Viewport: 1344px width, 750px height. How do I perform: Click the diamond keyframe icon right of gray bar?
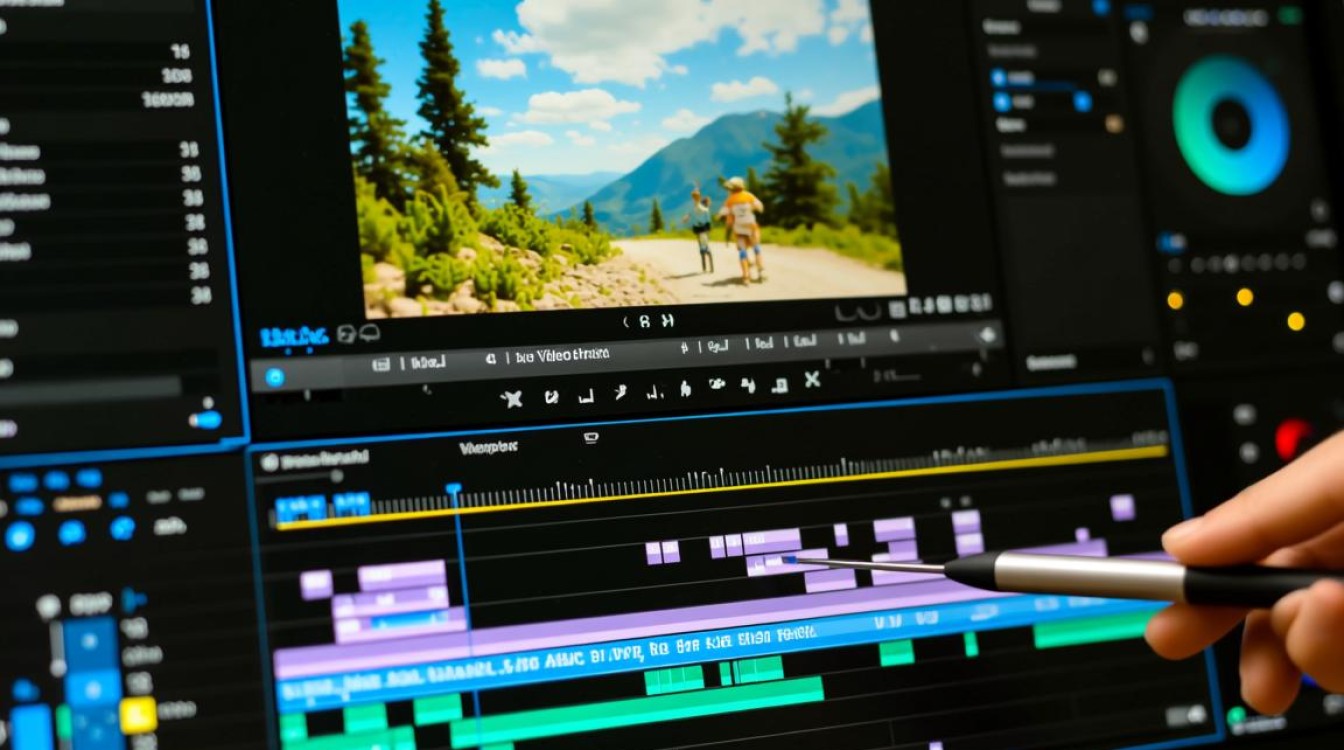[989, 336]
